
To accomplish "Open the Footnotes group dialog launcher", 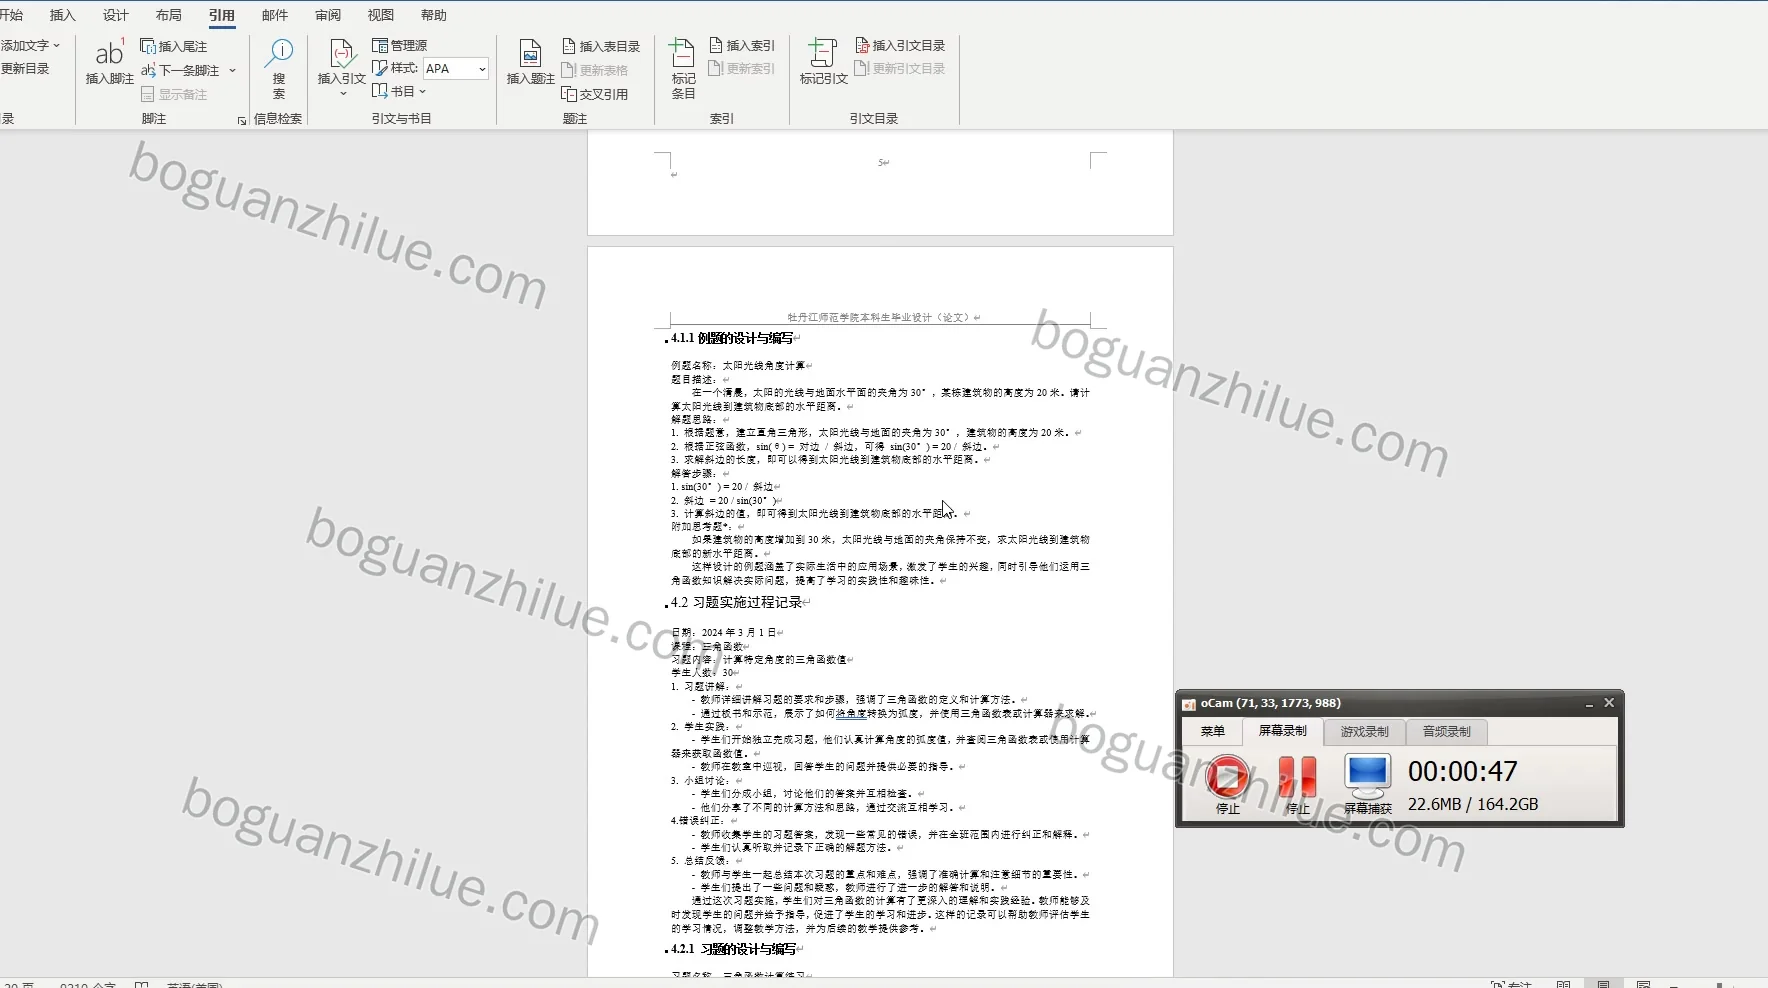I will tap(241, 121).
